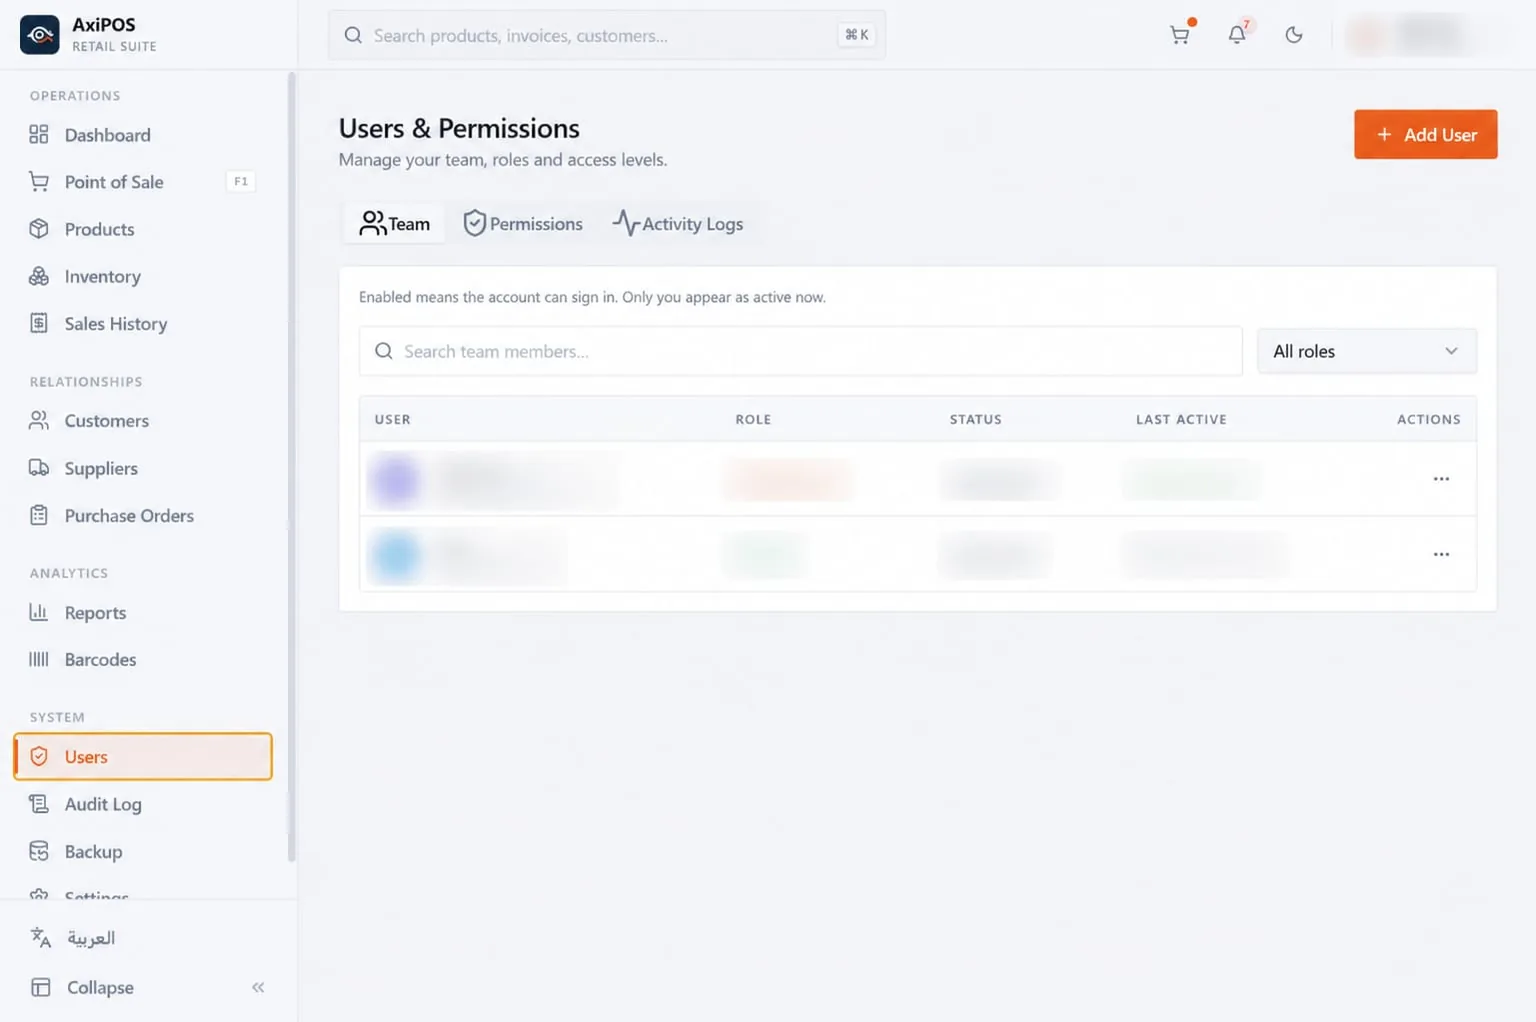Switch to the Permissions tab
The image size is (1536, 1022).
tap(523, 224)
